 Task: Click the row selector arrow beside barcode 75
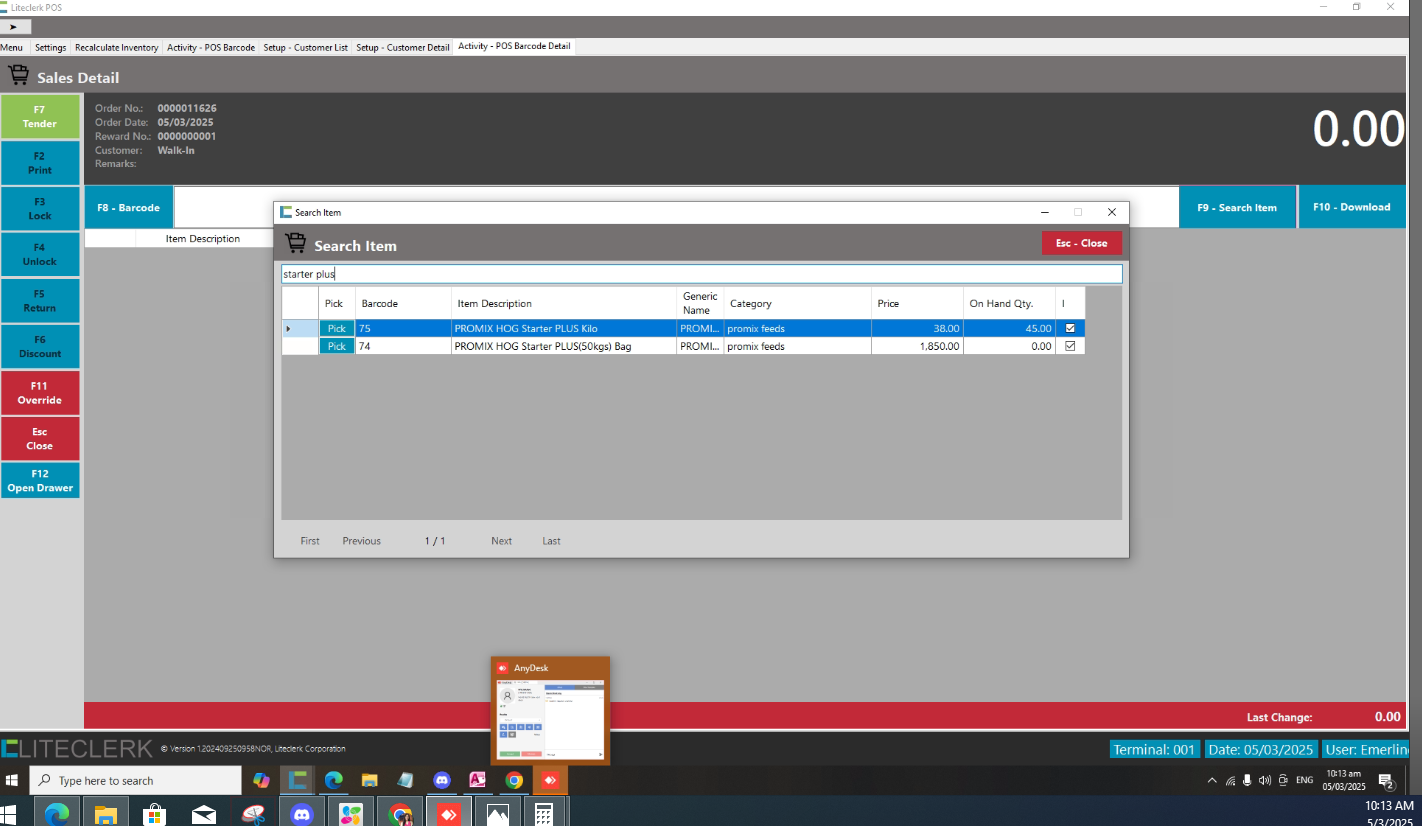click(289, 328)
